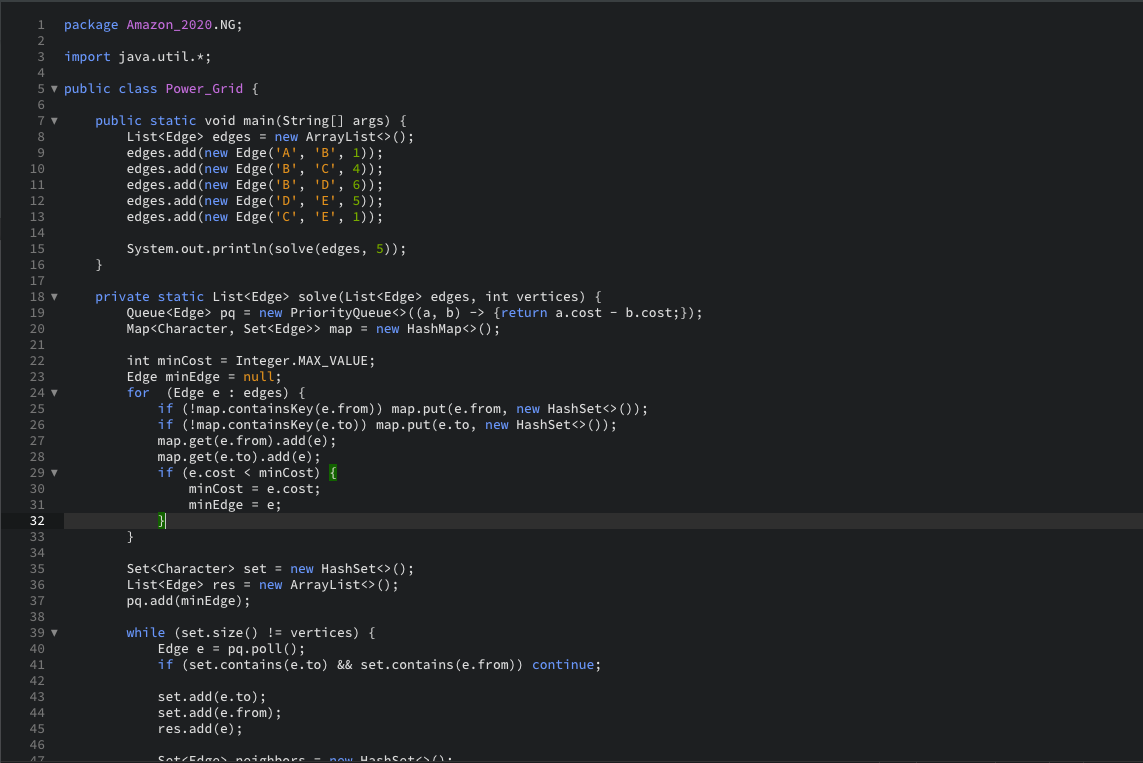Viewport: 1143px width, 763px height.
Task: Click HashMap<>() on line 20
Action: tap(450, 329)
